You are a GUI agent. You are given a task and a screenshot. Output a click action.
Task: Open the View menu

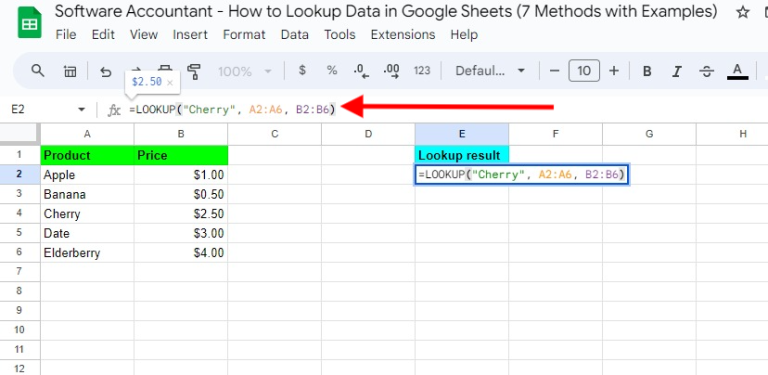[x=144, y=35]
